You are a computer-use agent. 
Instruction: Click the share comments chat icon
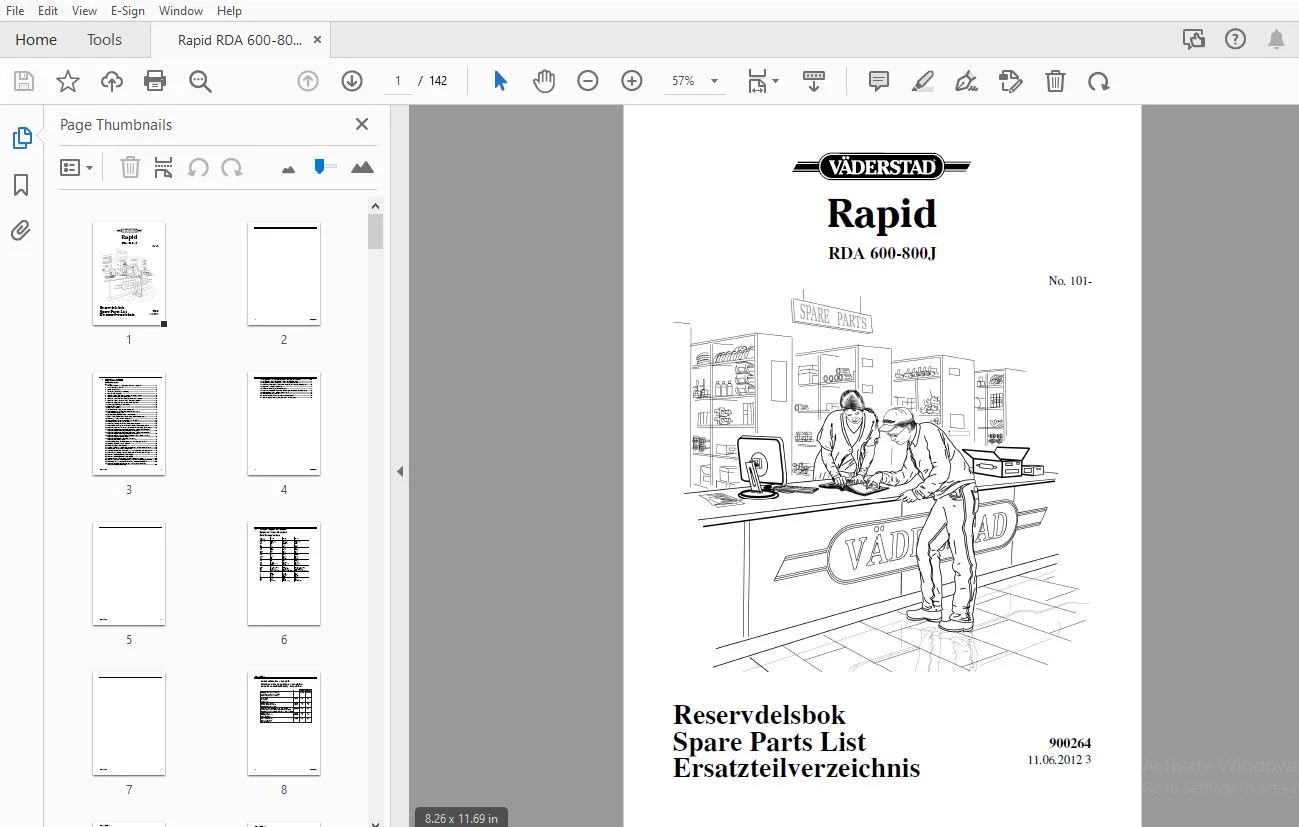[x=1193, y=40]
